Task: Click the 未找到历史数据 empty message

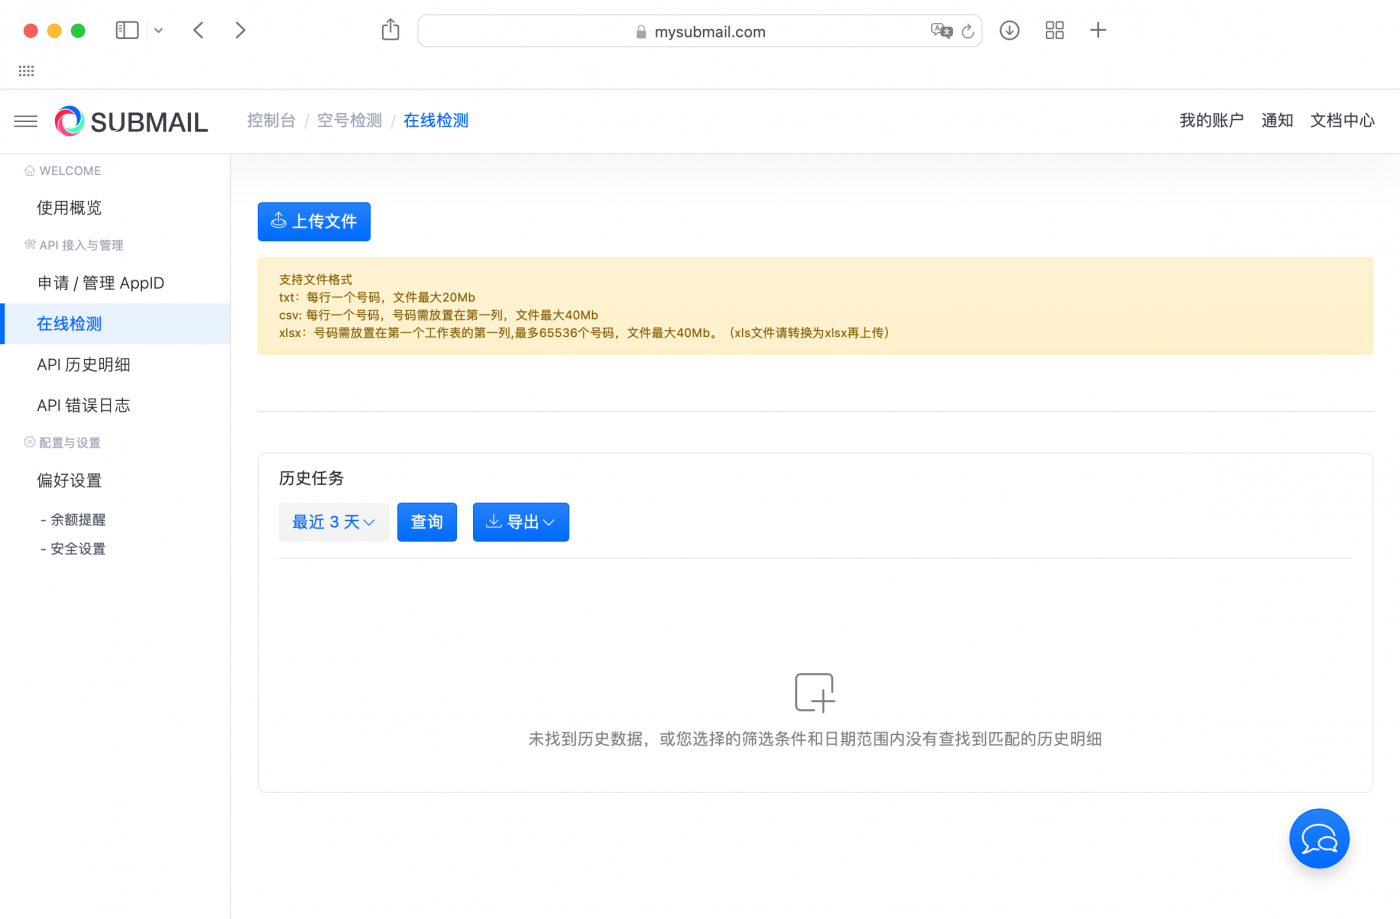Action: 815,739
